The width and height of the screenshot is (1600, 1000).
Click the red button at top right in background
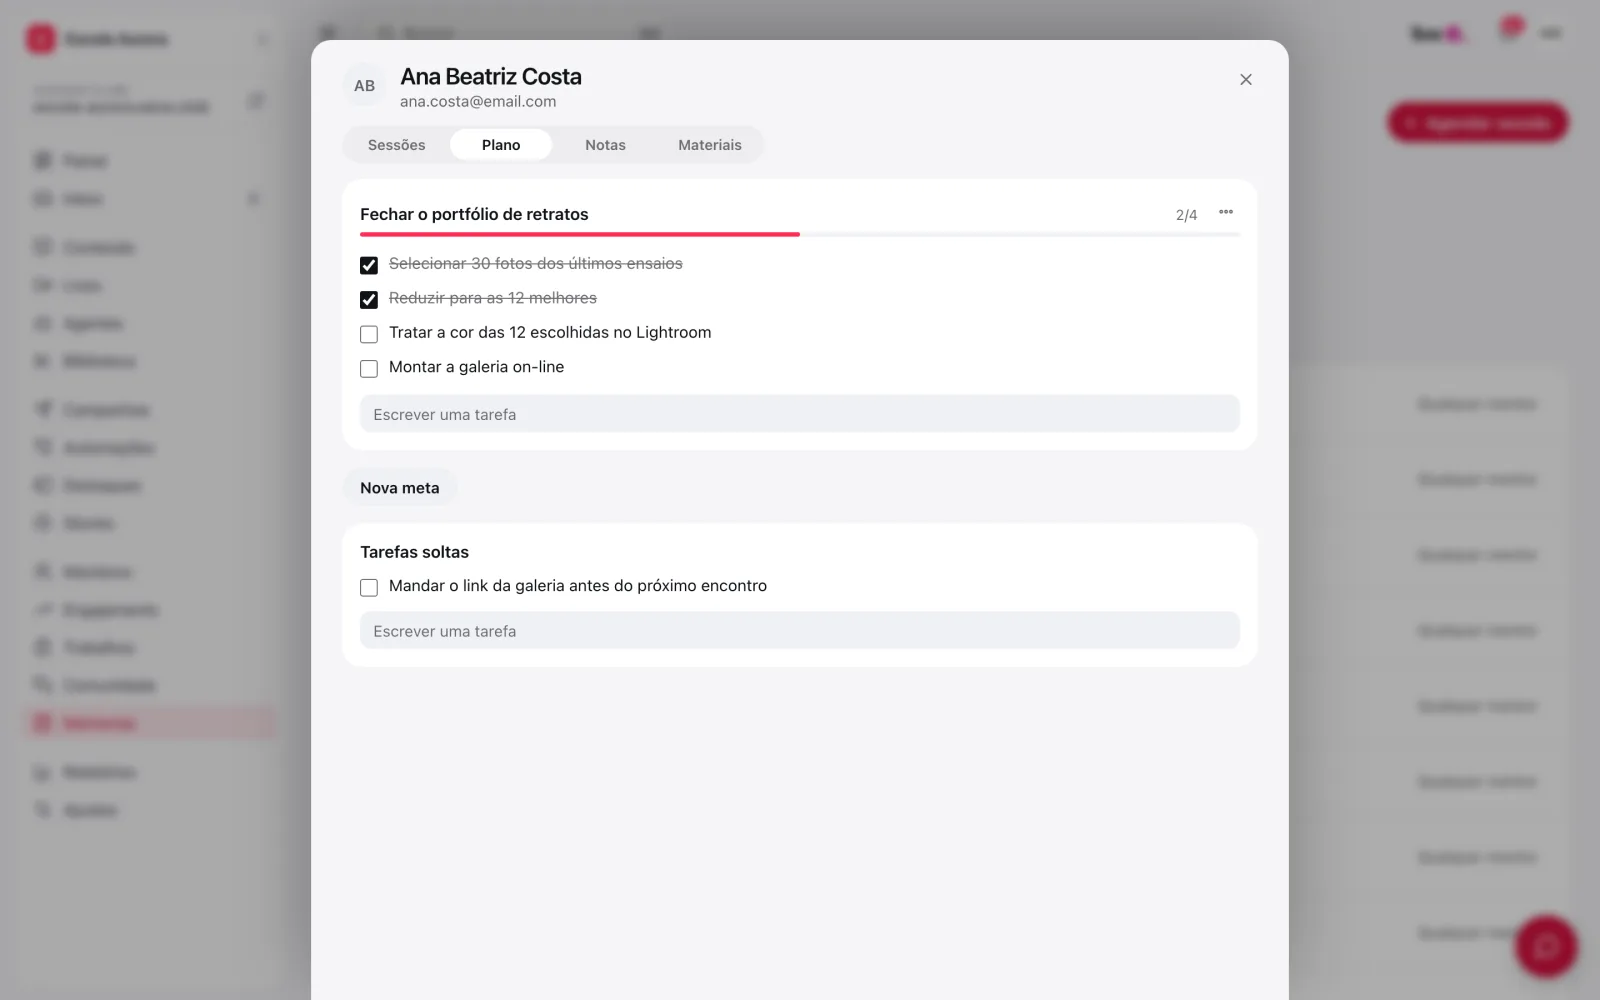tap(1478, 123)
